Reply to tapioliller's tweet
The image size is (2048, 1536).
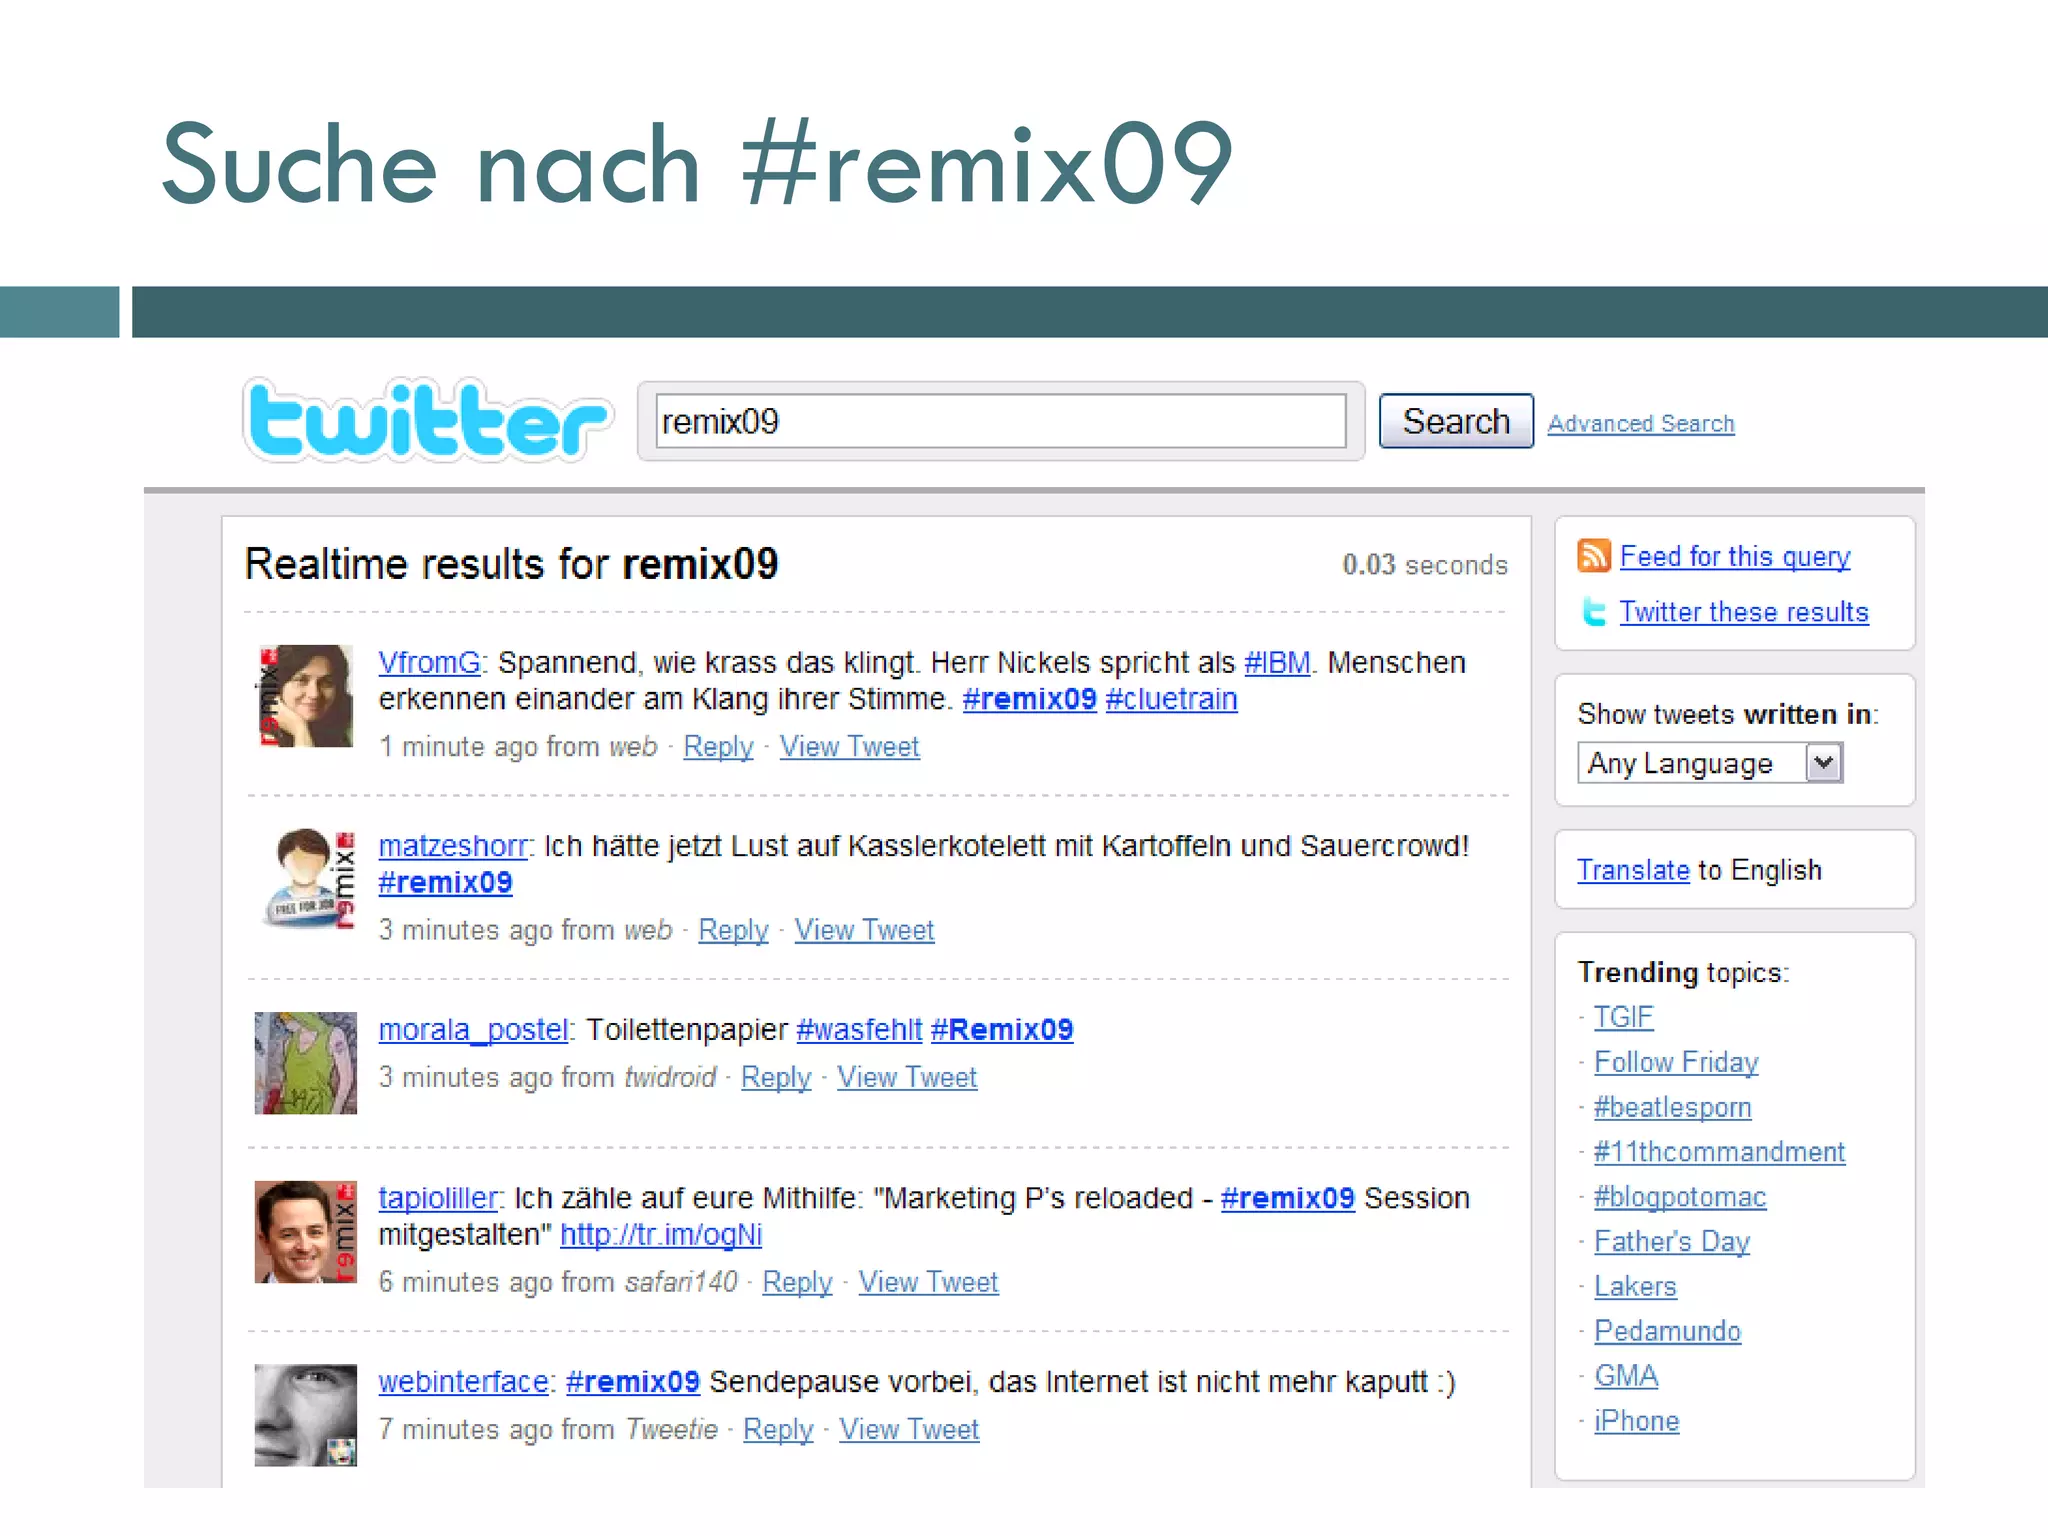tap(797, 1282)
